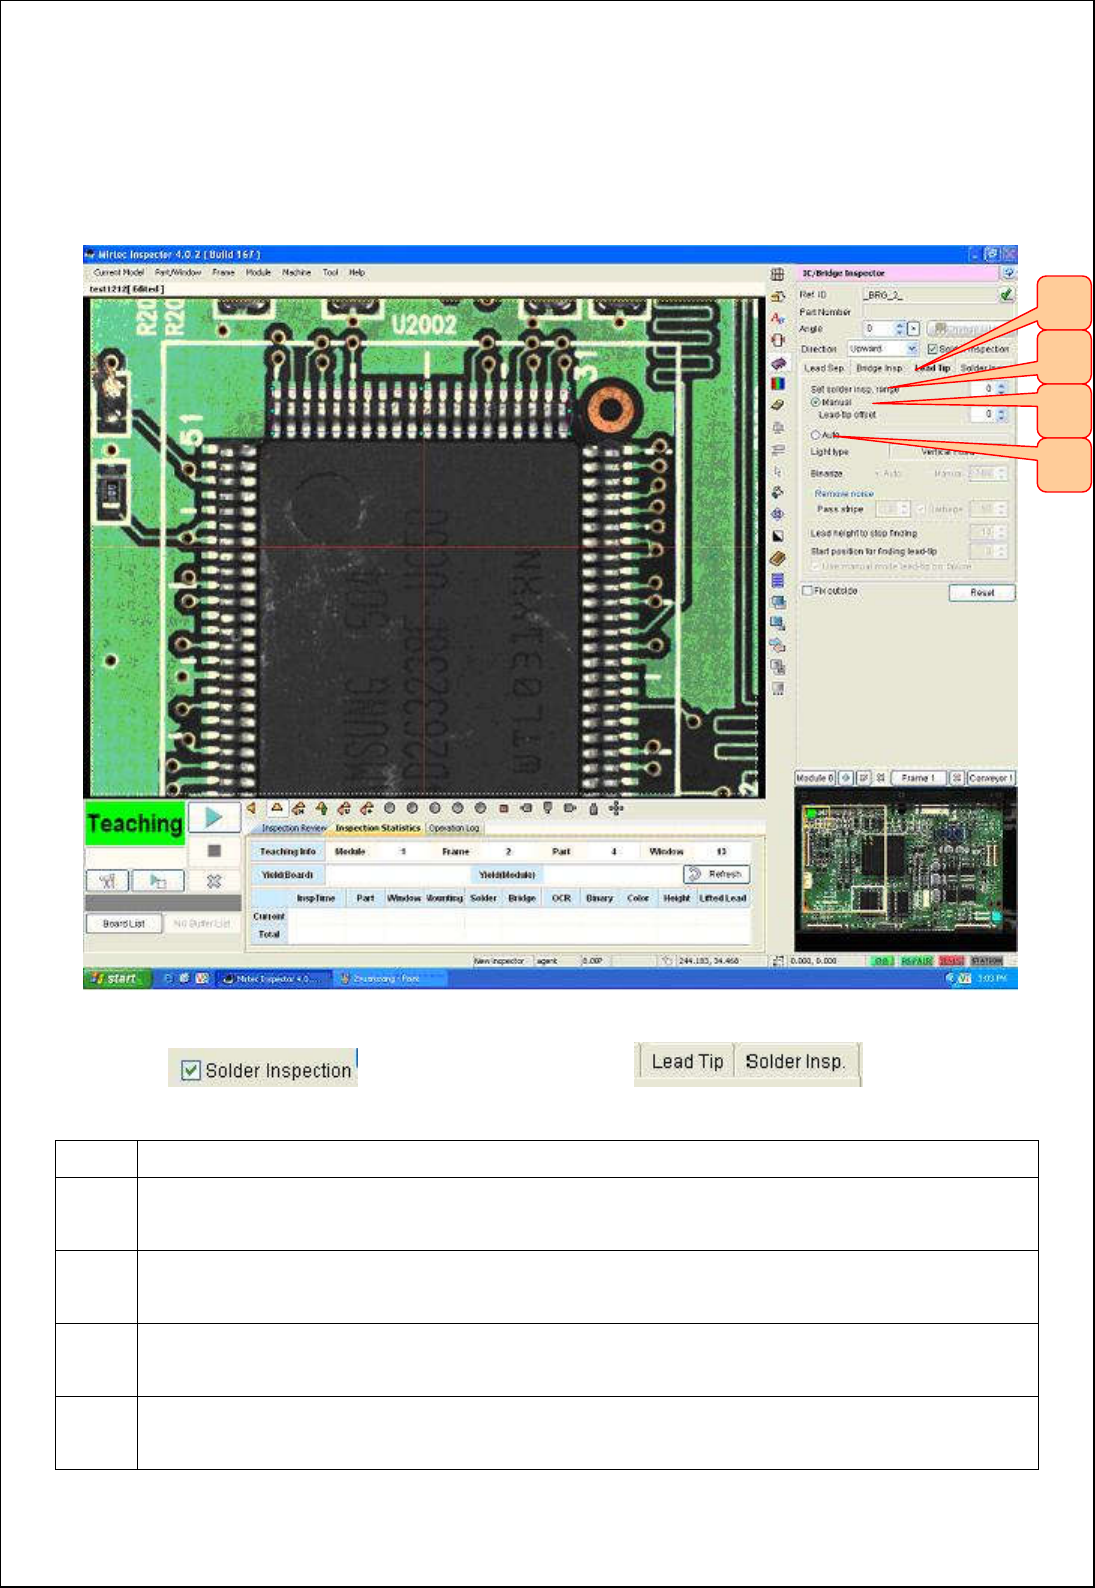Open the Machine menu
Screen dimensions: 1095x1588
pyautogui.click(x=296, y=272)
